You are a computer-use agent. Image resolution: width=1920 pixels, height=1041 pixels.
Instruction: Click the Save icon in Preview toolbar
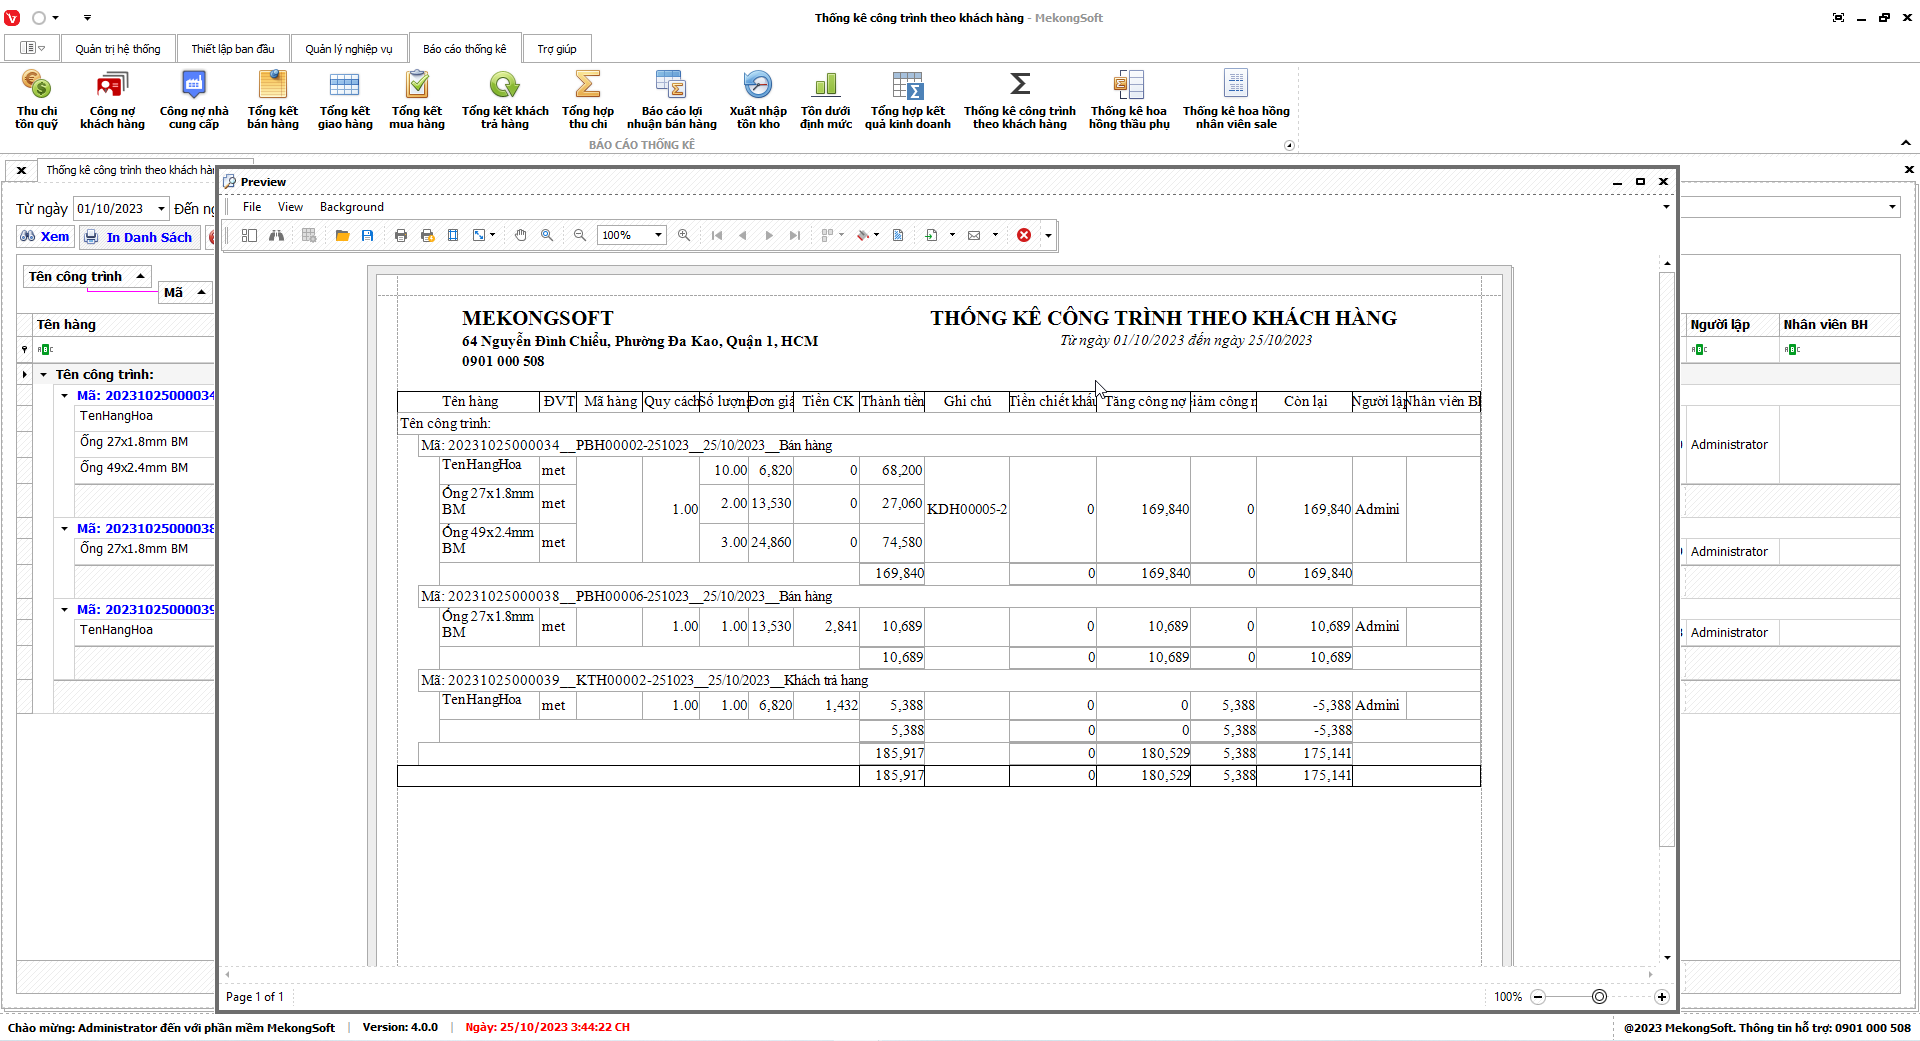pyautogui.click(x=368, y=235)
